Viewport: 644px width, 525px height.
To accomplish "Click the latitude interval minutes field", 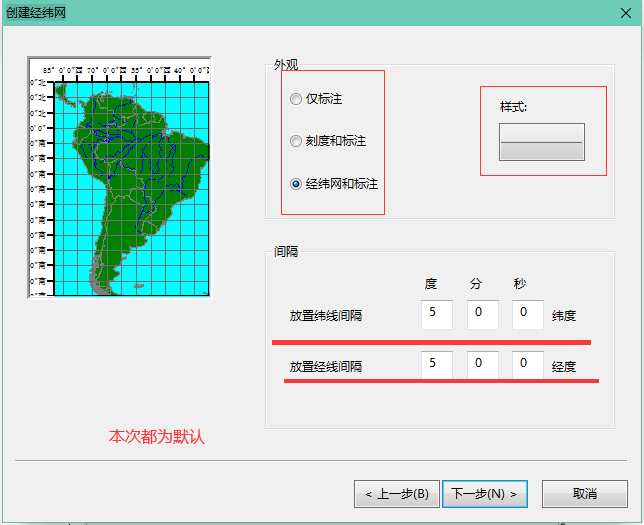I will click(x=483, y=314).
